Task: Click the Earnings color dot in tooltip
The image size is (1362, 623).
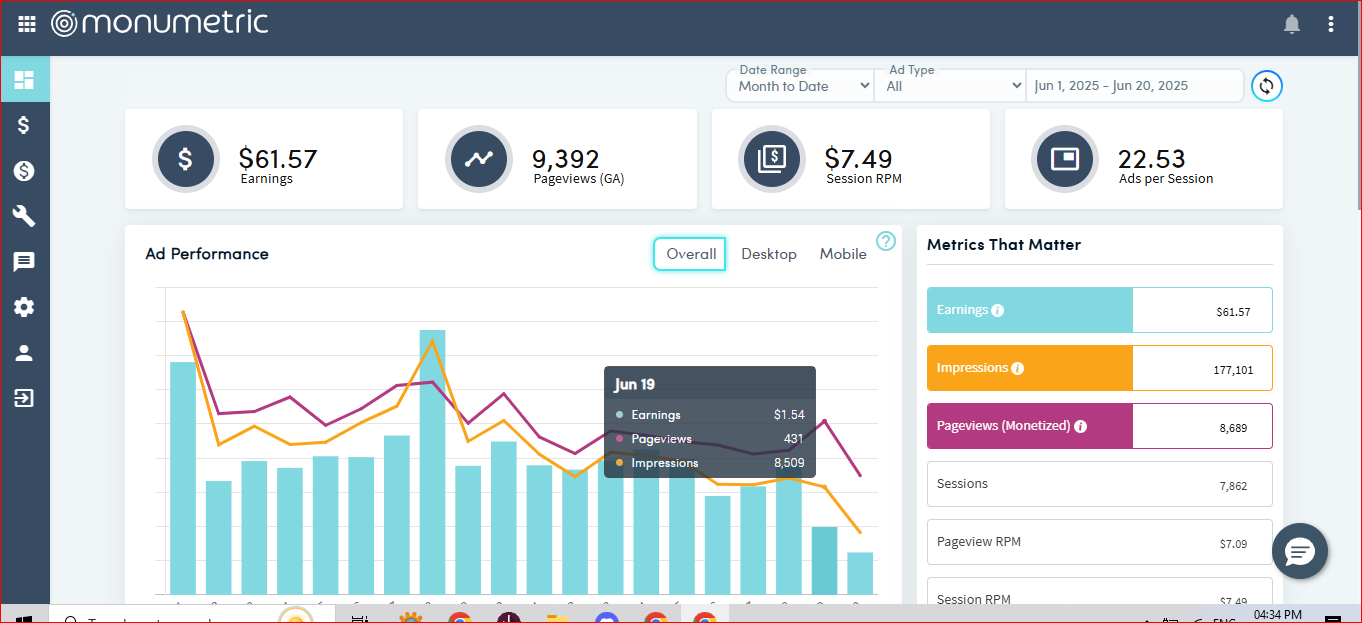Action: pos(620,415)
